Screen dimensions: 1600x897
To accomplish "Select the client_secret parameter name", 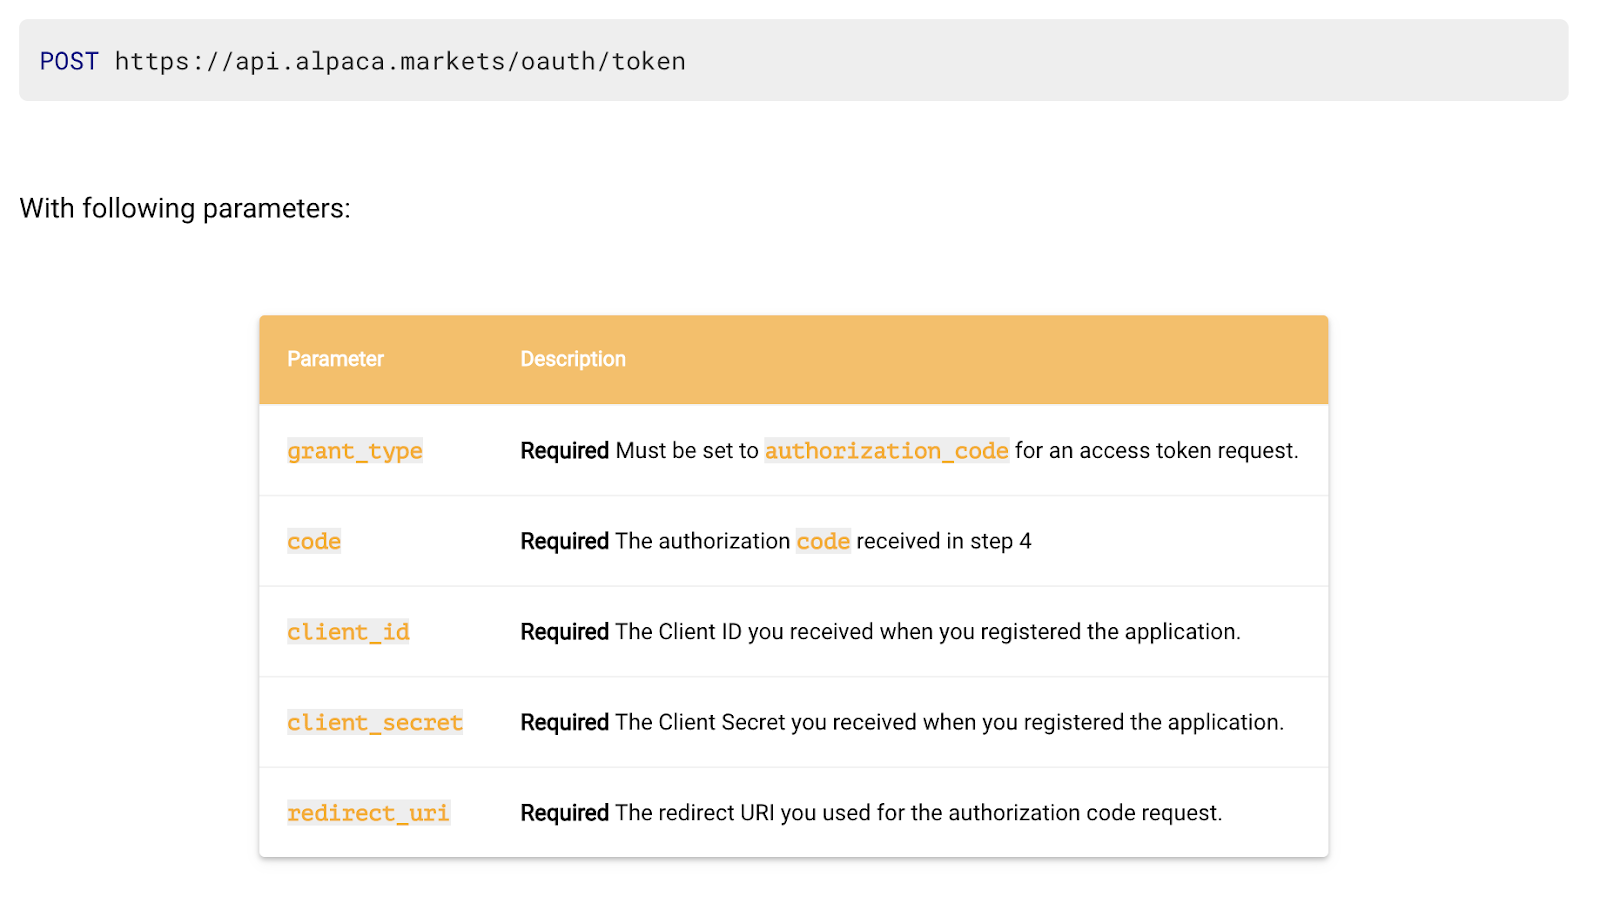I will click(375, 722).
